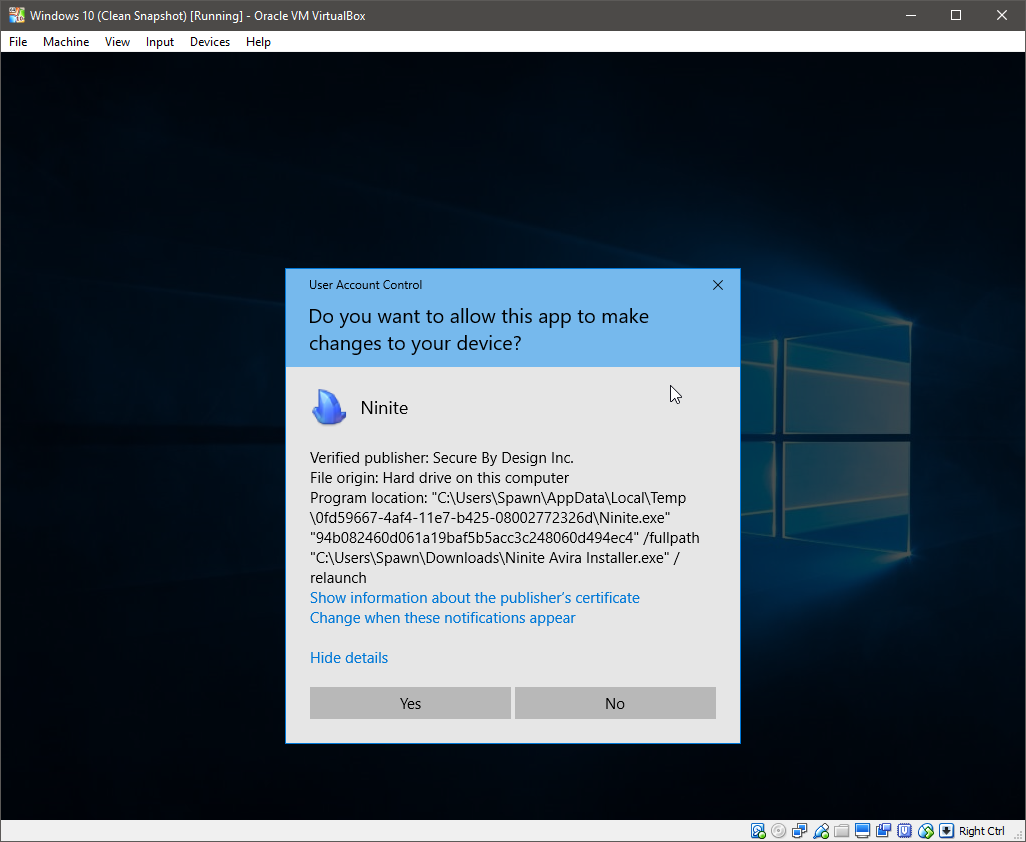
Task: Show information about the publisher's certificate
Action: tap(474, 598)
